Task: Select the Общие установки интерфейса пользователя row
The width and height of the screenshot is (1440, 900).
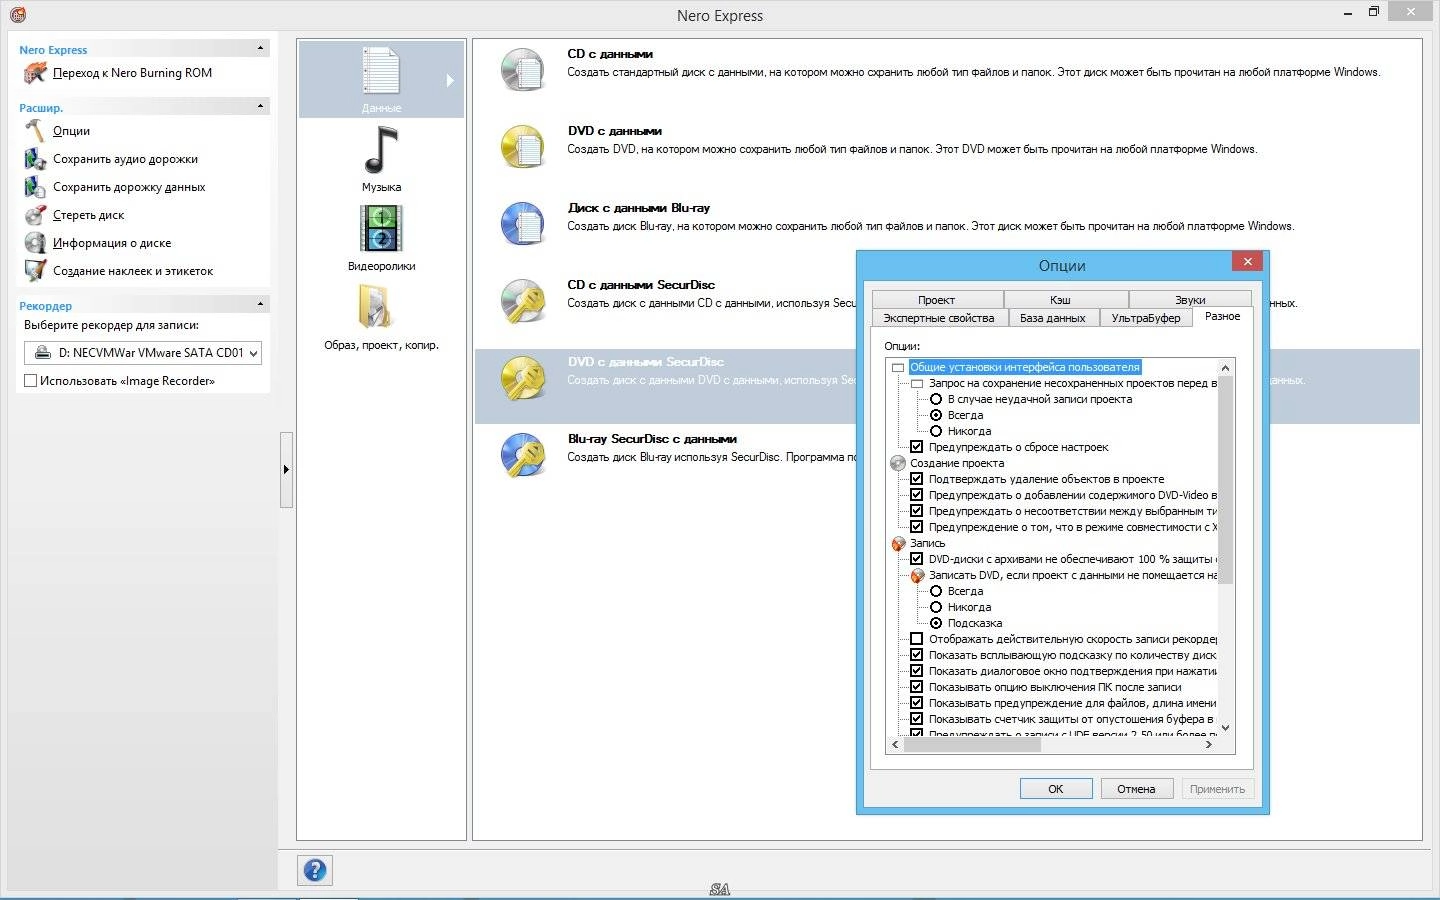Action: (1025, 367)
